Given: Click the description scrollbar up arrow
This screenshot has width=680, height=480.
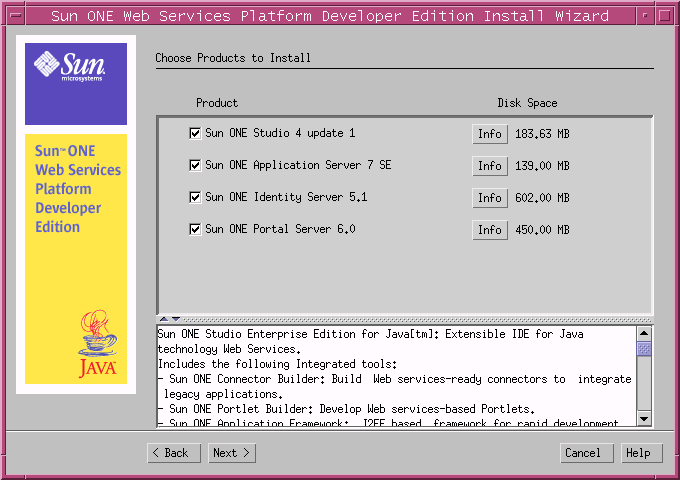Looking at the screenshot, I should click(644, 333).
